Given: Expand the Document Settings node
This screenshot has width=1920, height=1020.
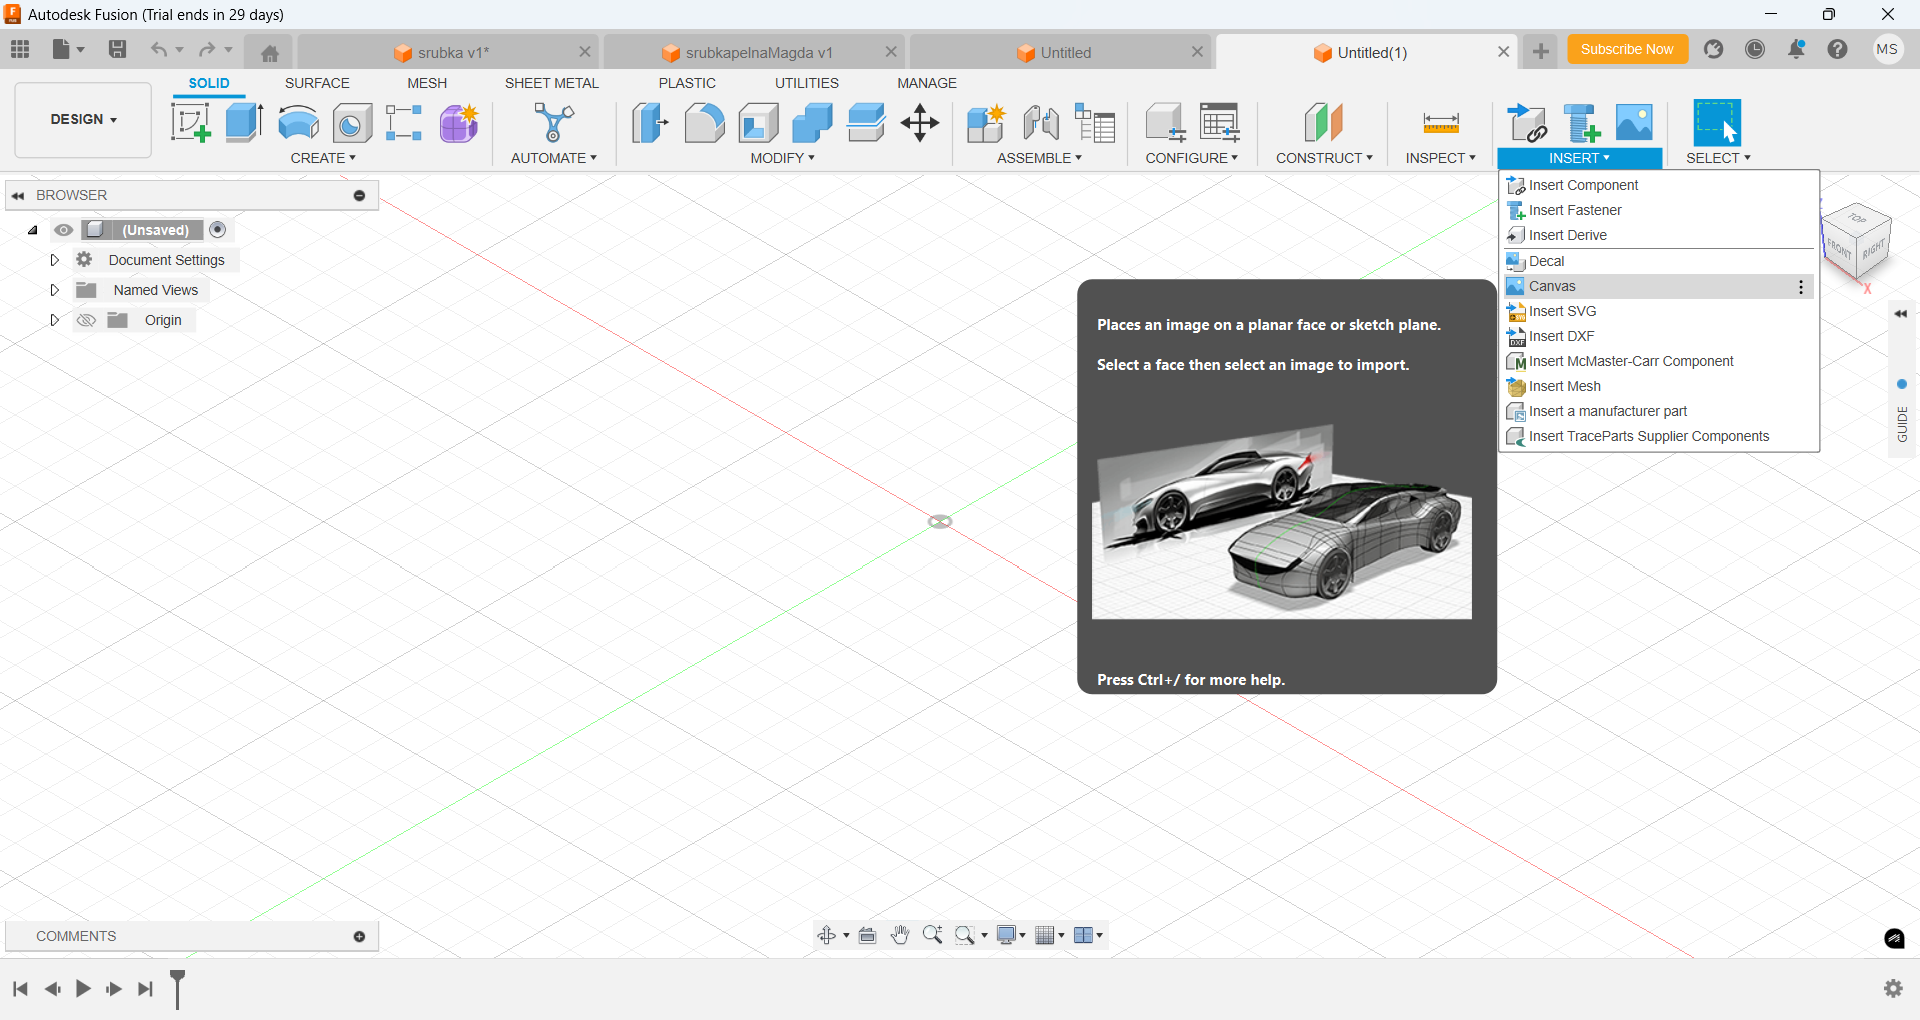Looking at the screenshot, I should pyautogui.click(x=55, y=260).
